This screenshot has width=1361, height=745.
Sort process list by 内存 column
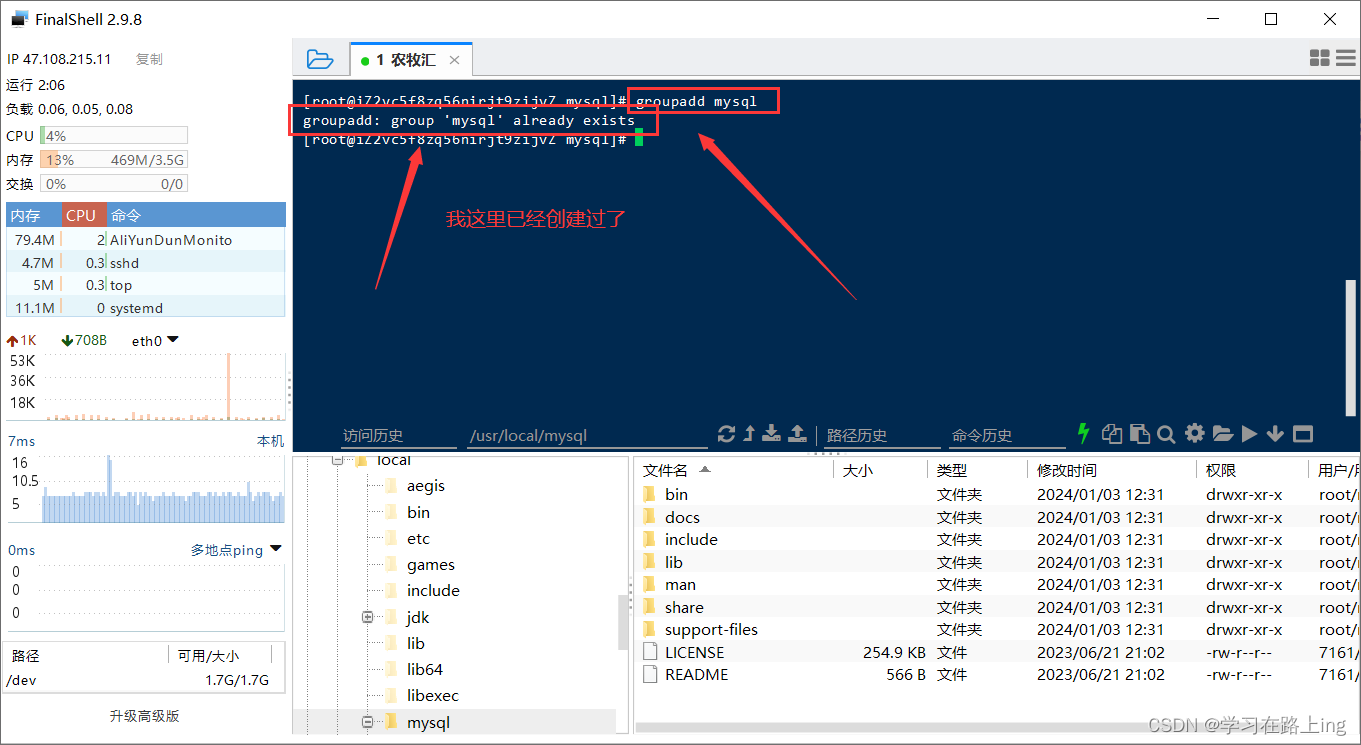click(33, 215)
